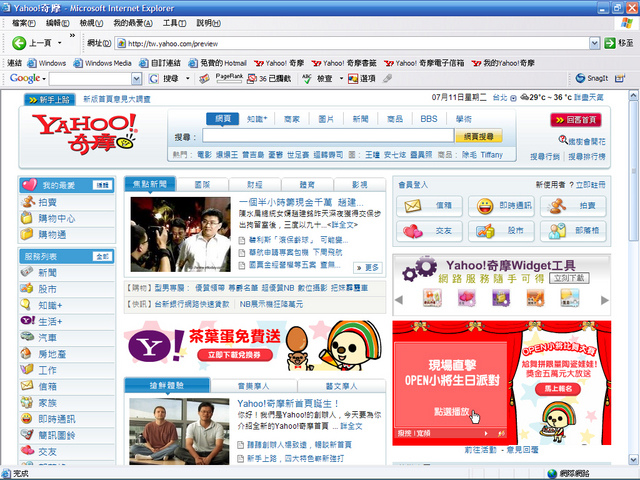Click the green Back arrow button

point(19,43)
